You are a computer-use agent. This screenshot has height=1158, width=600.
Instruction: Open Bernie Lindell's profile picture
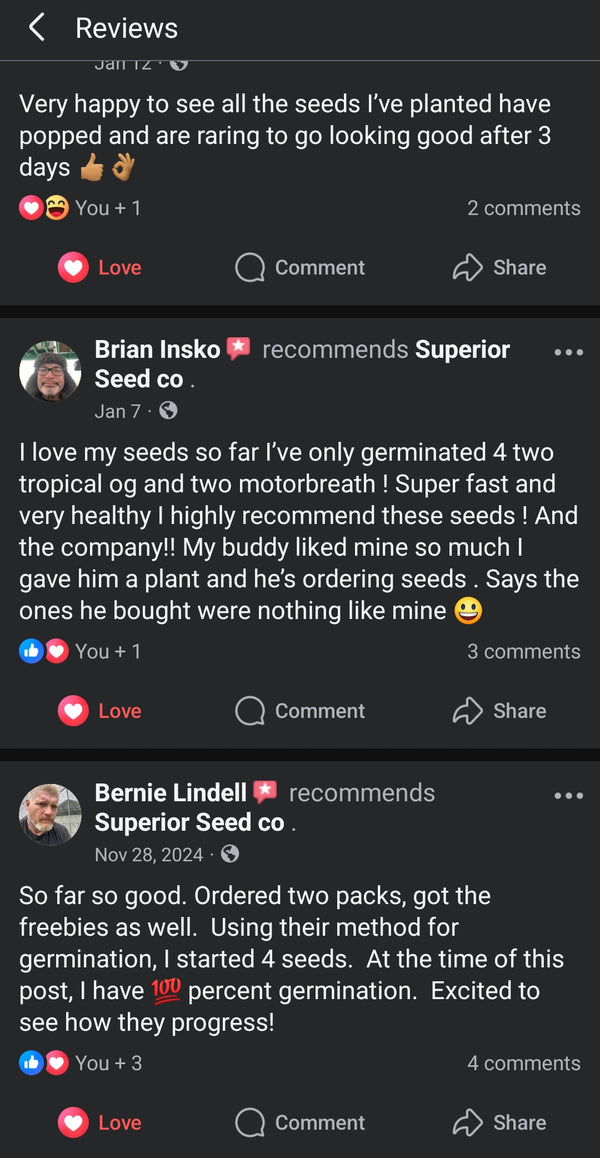[x=50, y=814]
